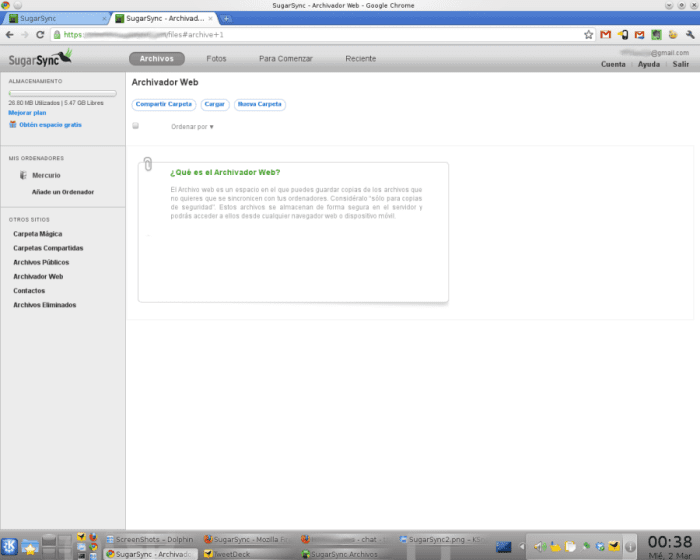Switch to ScreenShots - Dolphin taskbar window

[150, 539]
